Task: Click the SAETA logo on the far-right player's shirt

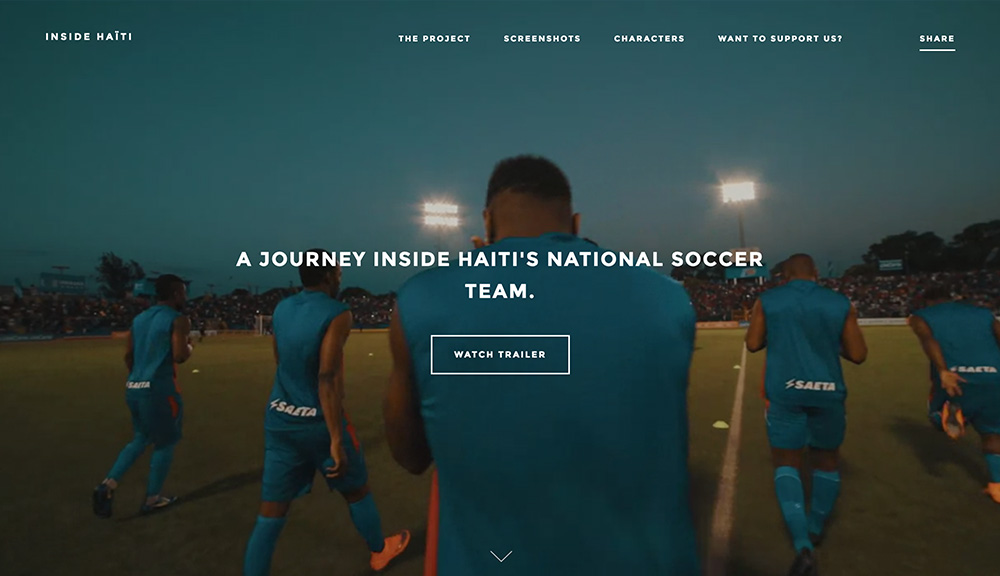Action: 974,369
